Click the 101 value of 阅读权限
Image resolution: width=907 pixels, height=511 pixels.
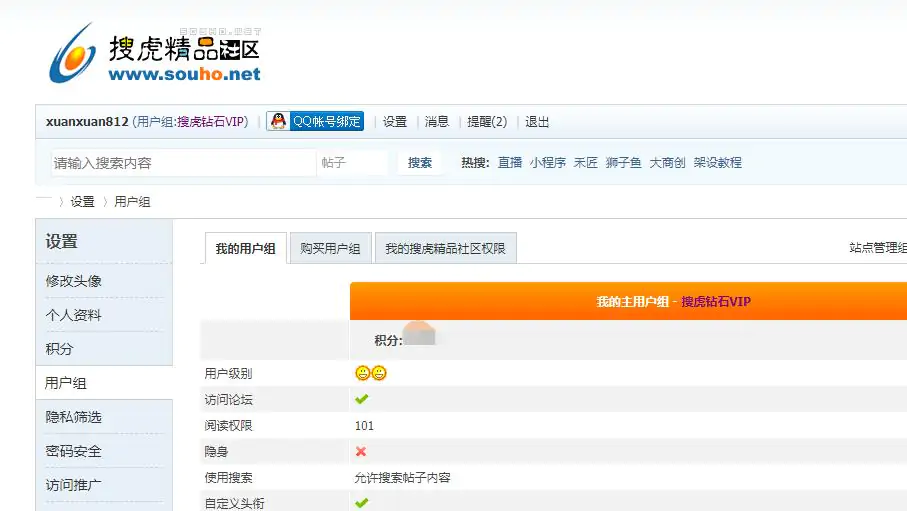[x=364, y=426]
